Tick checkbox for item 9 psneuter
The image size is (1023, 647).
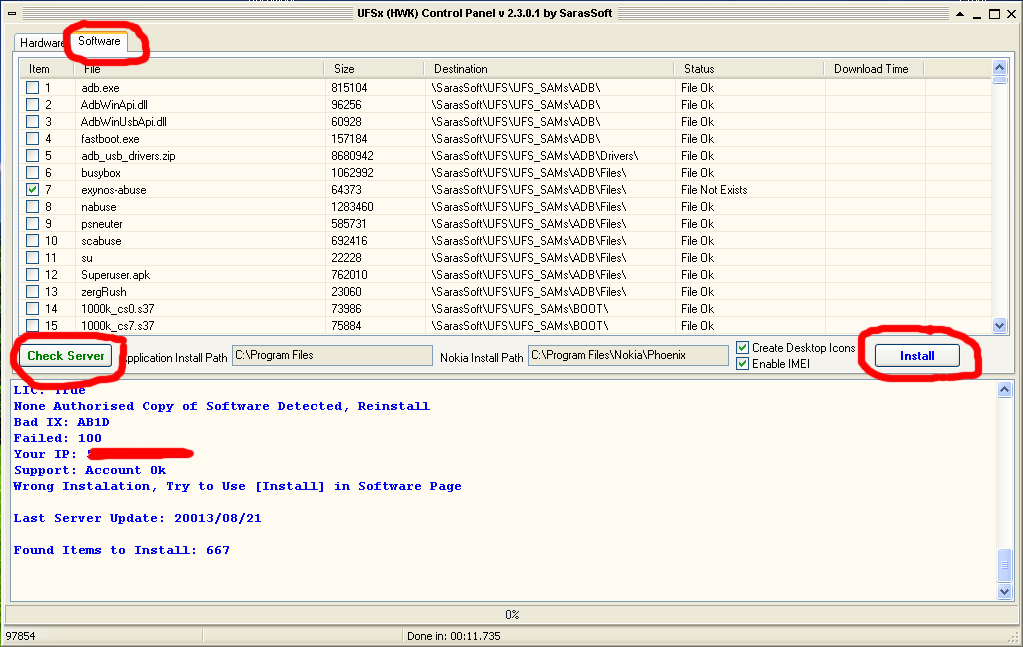pos(33,223)
